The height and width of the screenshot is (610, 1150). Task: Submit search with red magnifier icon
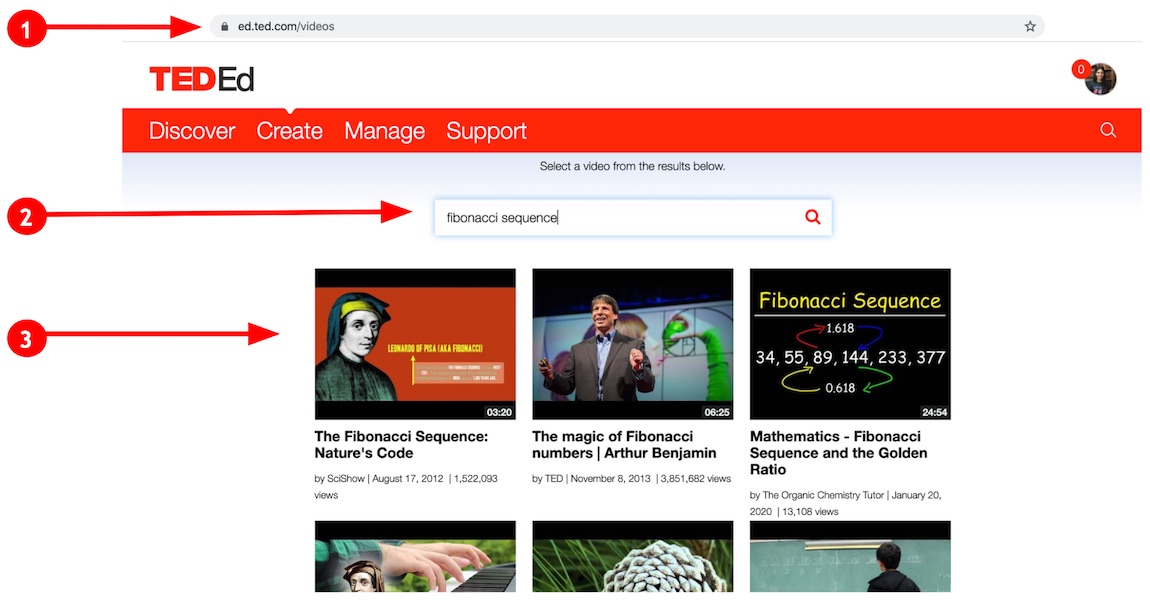click(813, 217)
